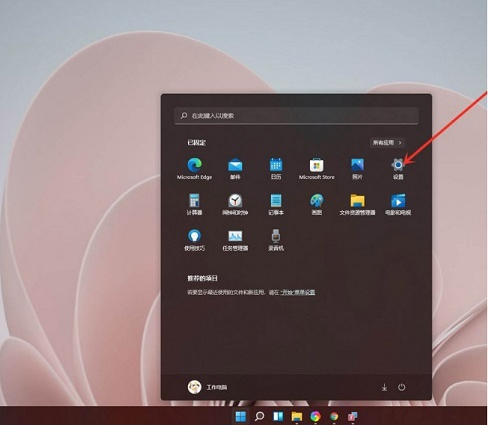Open Movies & TV (电影和电视) app
Image resolution: width=489 pixels, height=425 pixels.
coord(398,204)
